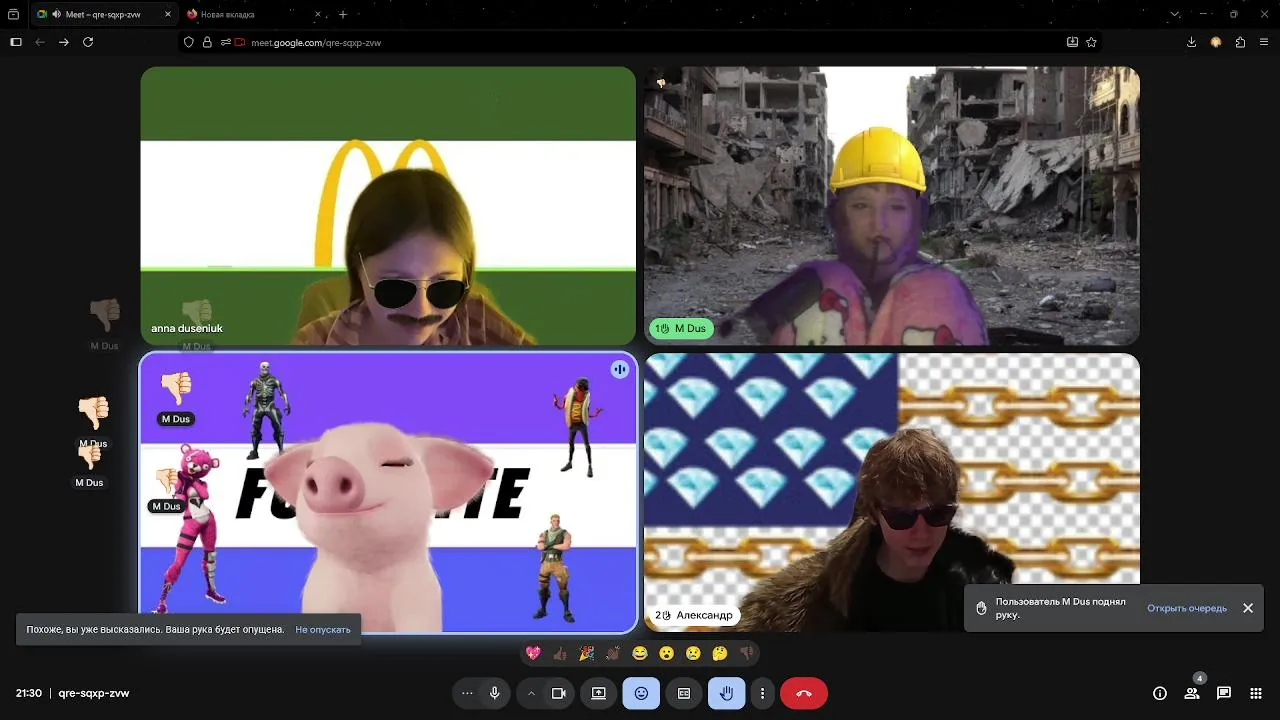Select anna duseniuk's video tile
The width and height of the screenshot is (1280, 720).
pyautogui.click(x=388, y=206)
